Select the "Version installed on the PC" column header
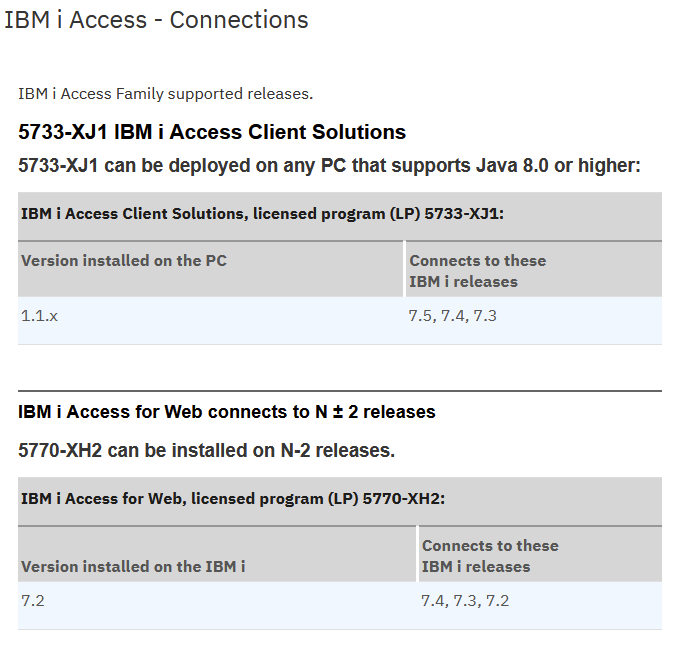 coord(124,261)
